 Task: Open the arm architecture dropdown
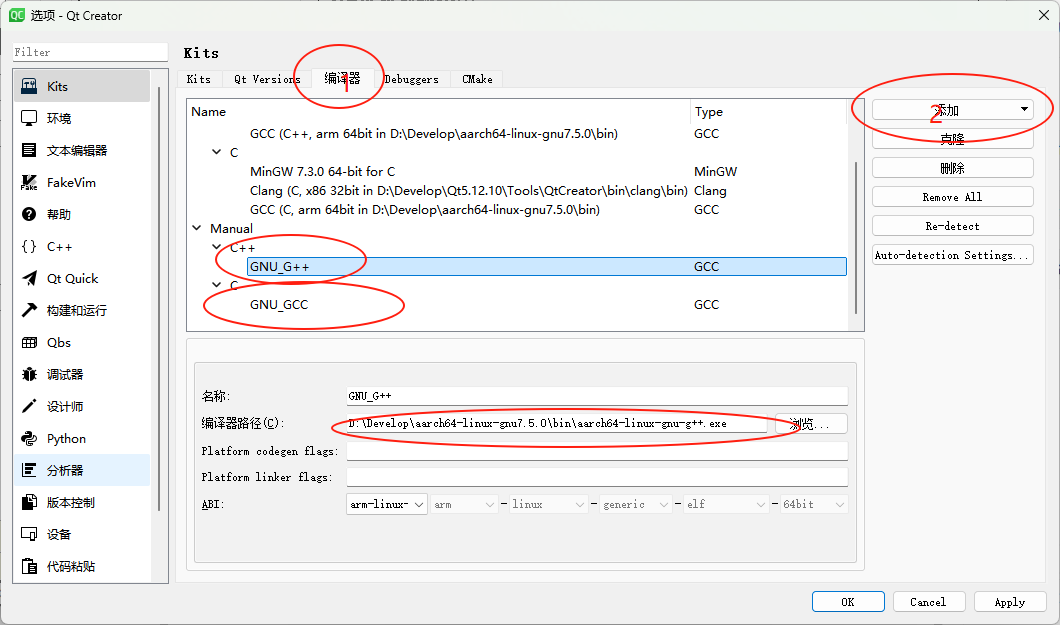(x=464, y=504)
